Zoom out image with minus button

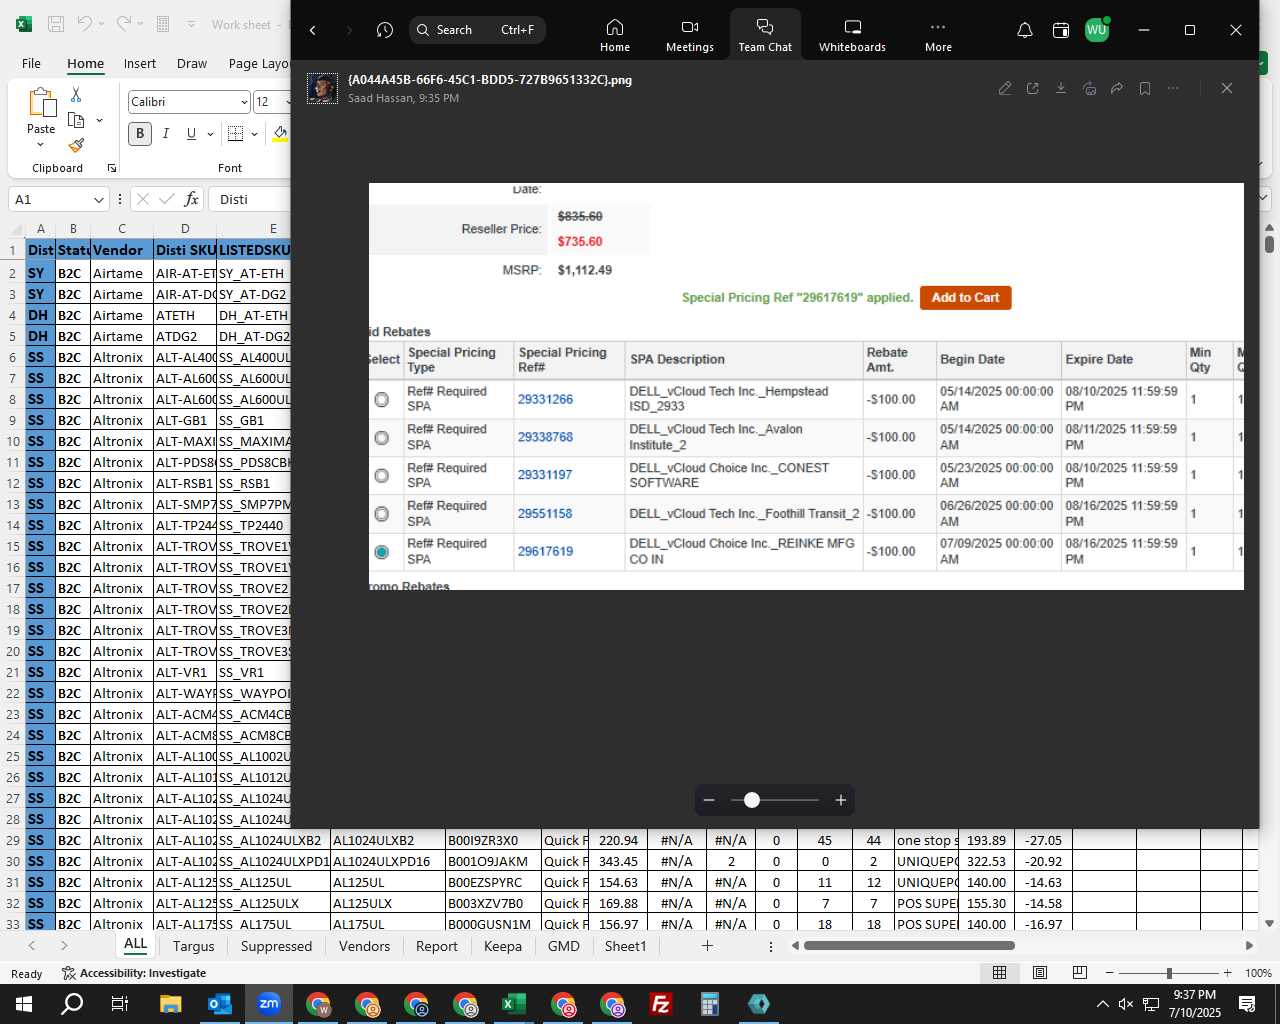[x=709, y=800]
